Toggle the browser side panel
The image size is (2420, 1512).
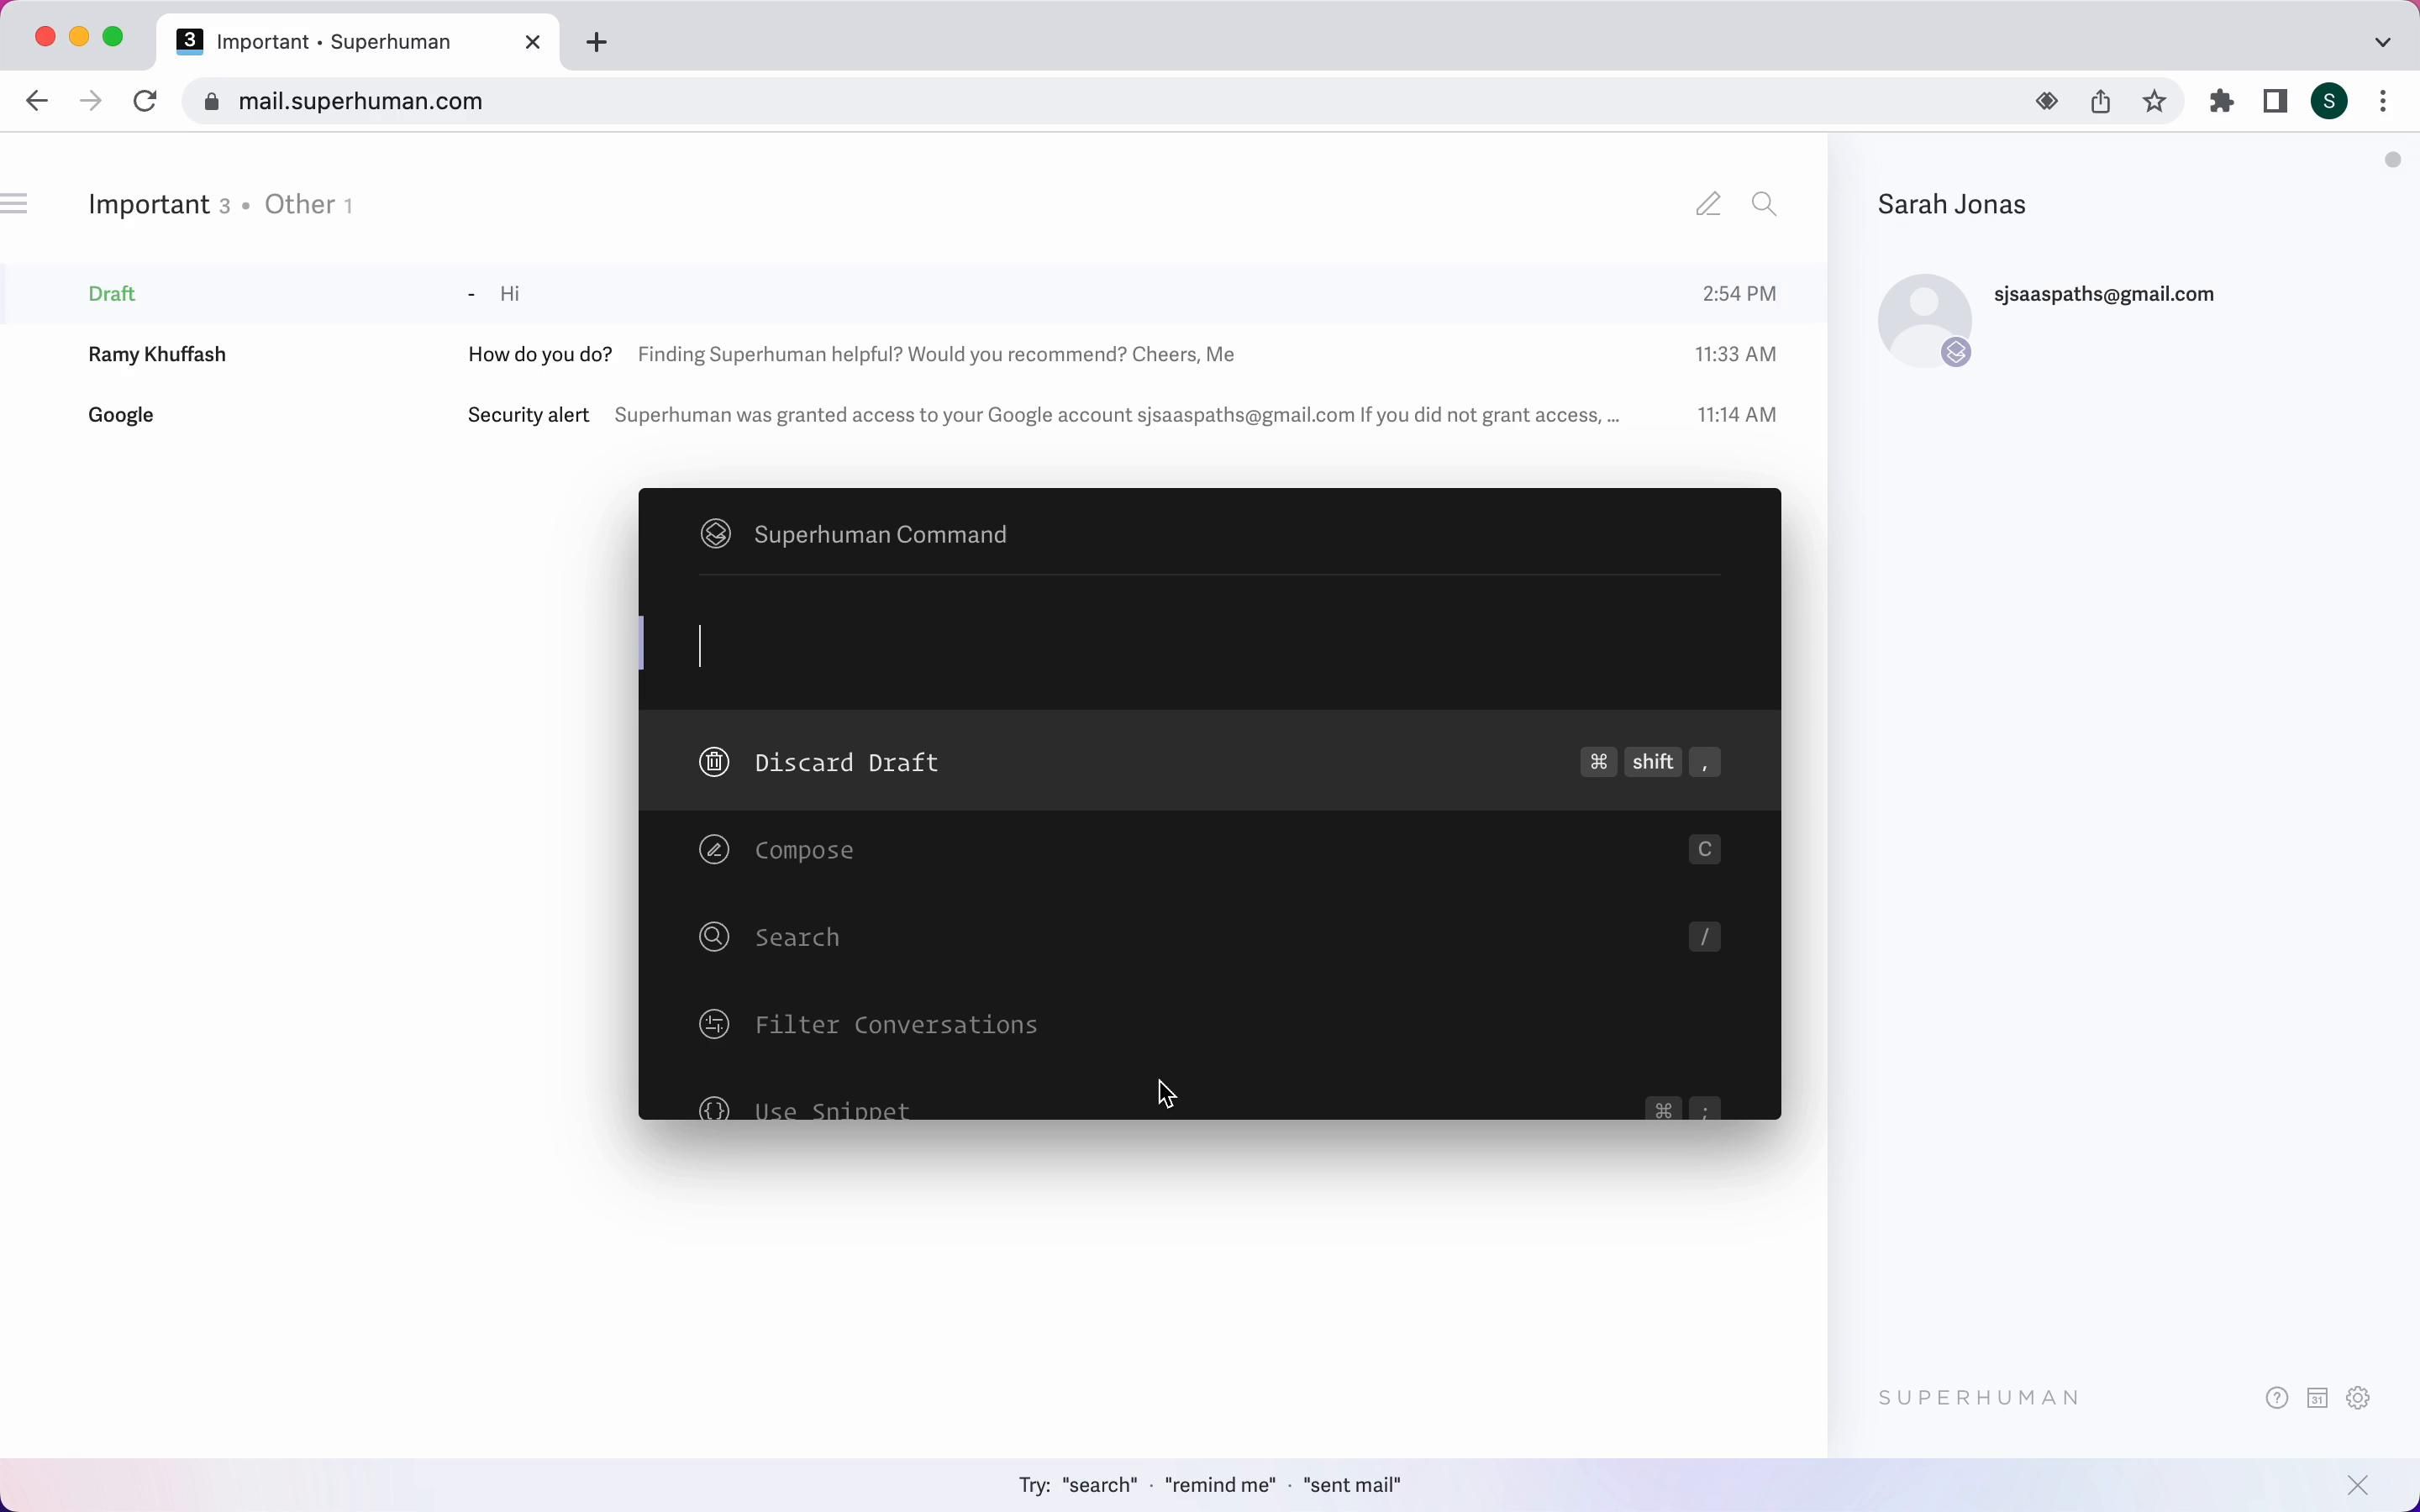pos(2277,102)
